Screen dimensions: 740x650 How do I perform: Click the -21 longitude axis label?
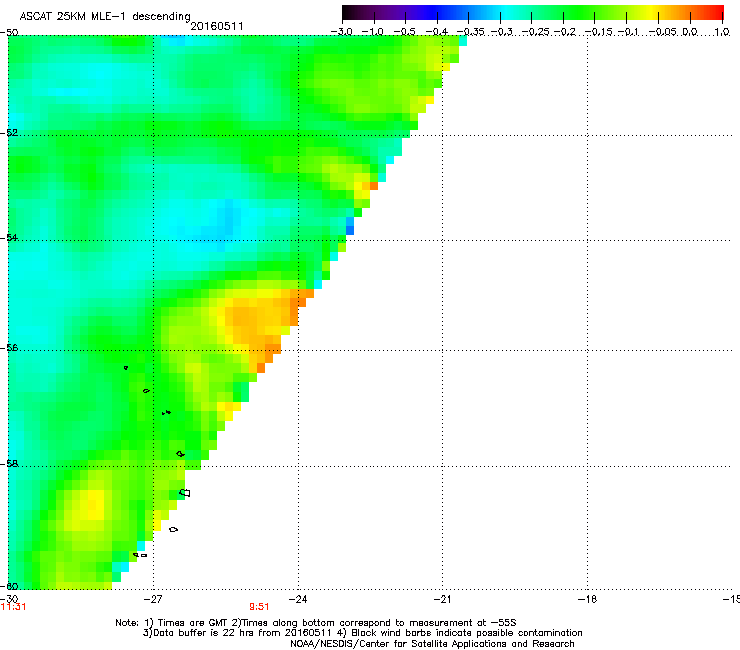[443, 599]
